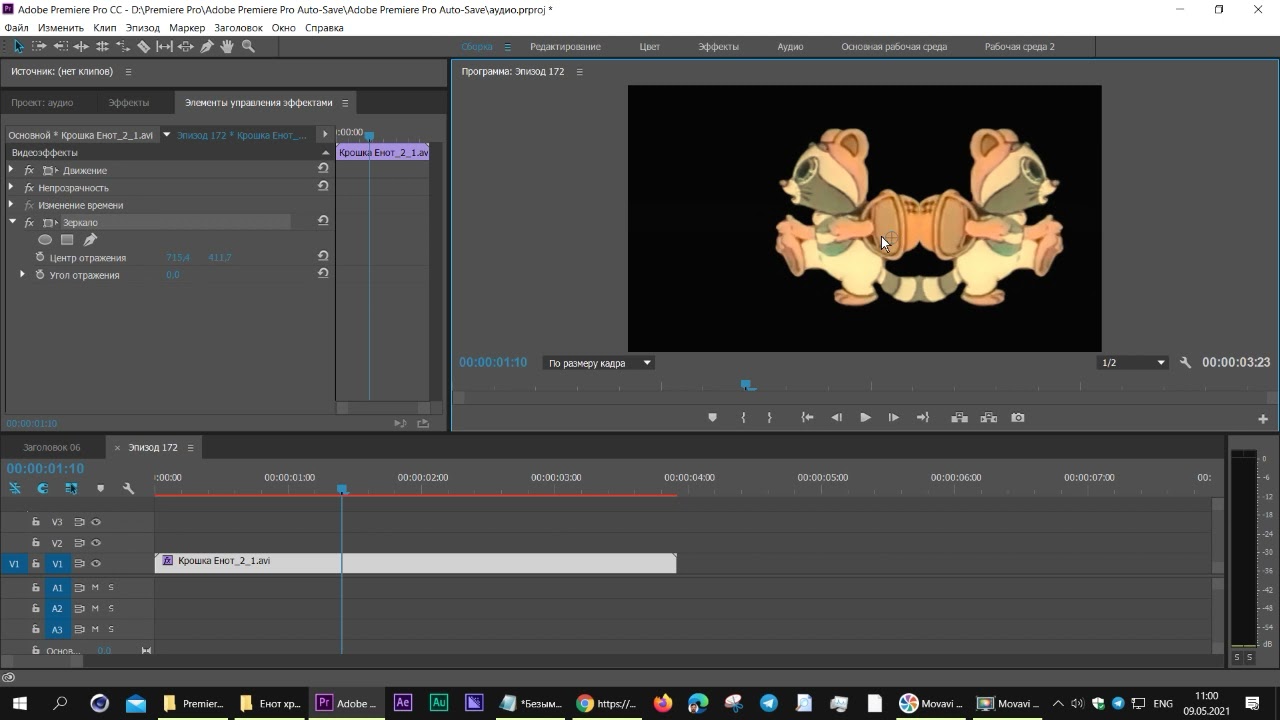1280x720 pixels.
Task: Click the Extract button
Action: click(989, 418)
